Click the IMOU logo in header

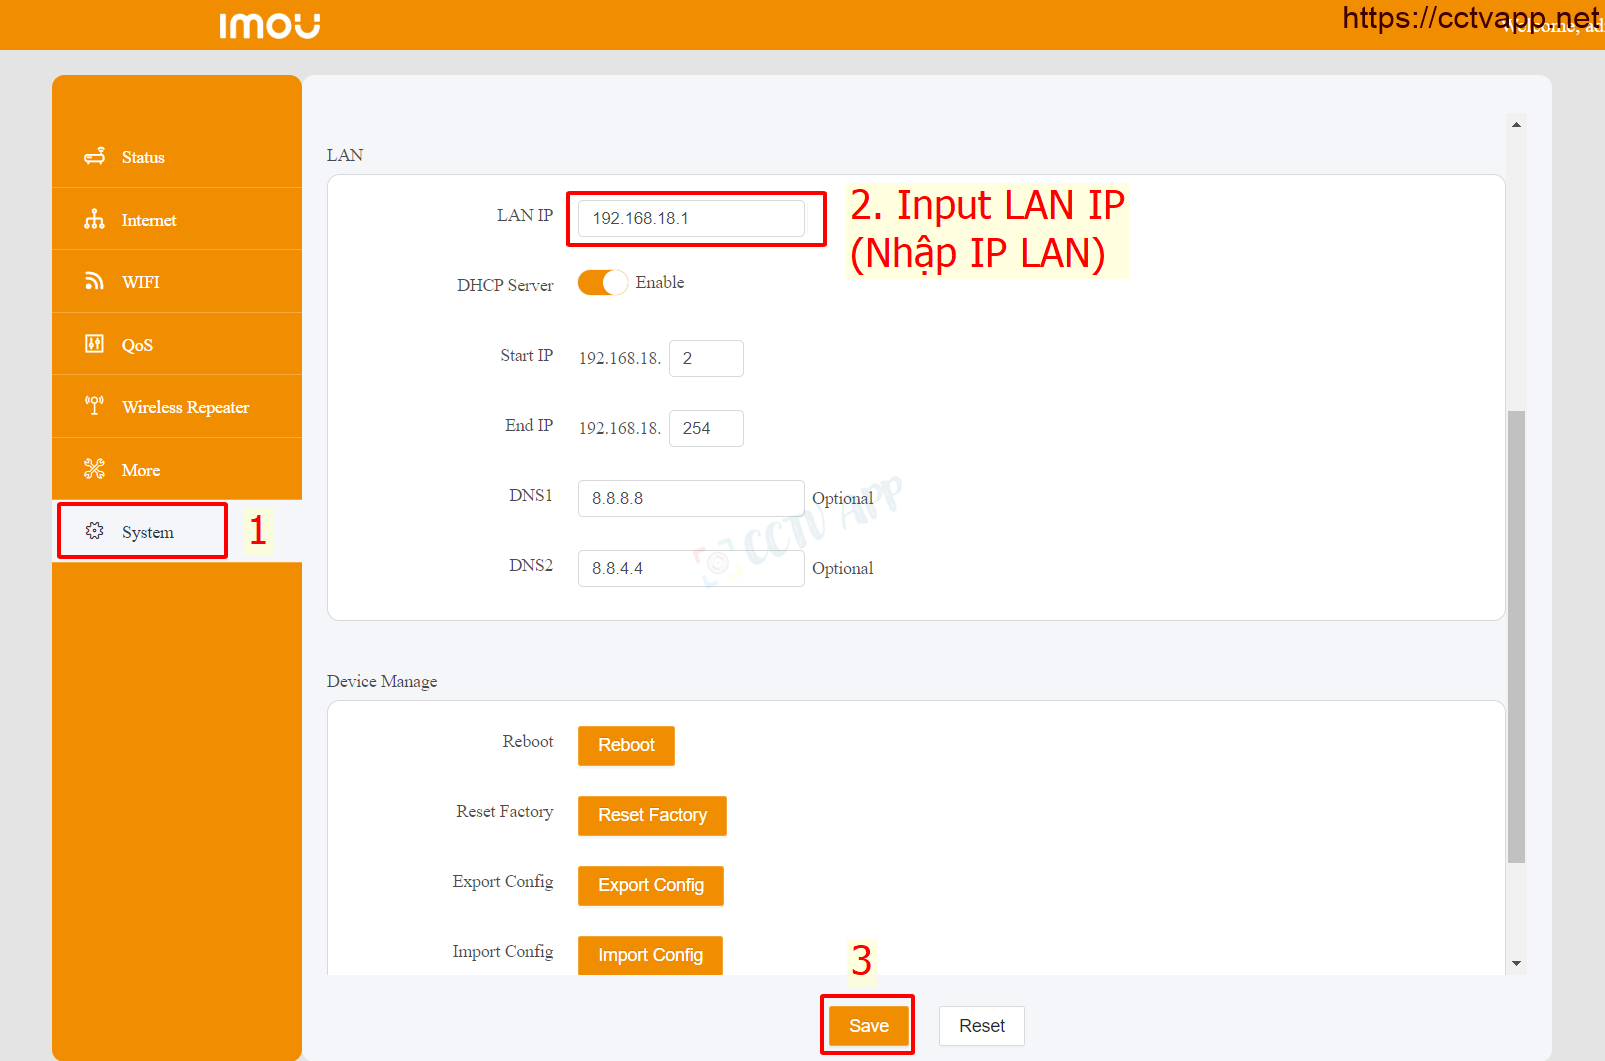[269, 25]
